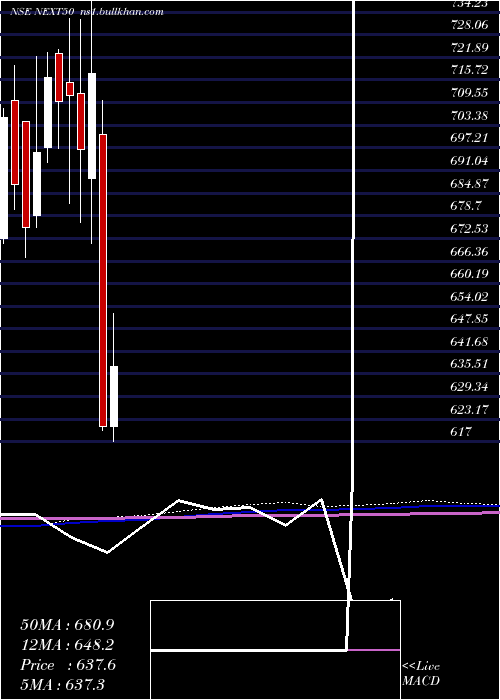Viewport: 500px width, 700px height.
Task: Click the 715.72 price axis label
Action: tap(469, 70)
